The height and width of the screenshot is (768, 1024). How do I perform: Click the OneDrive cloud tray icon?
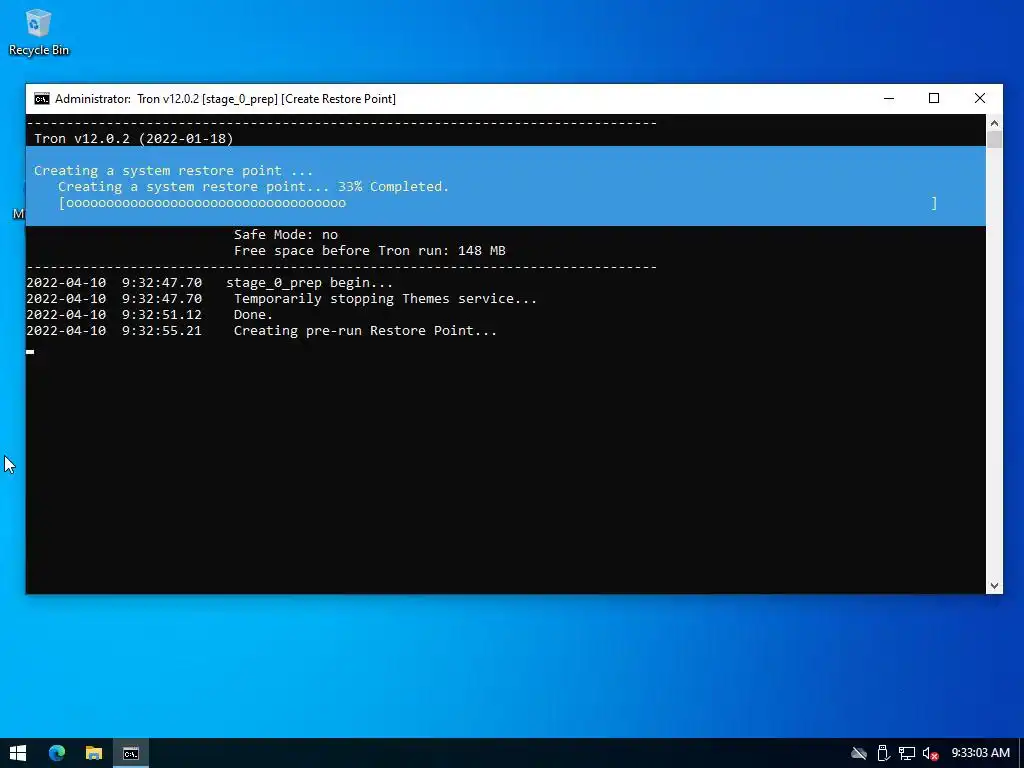859,754
